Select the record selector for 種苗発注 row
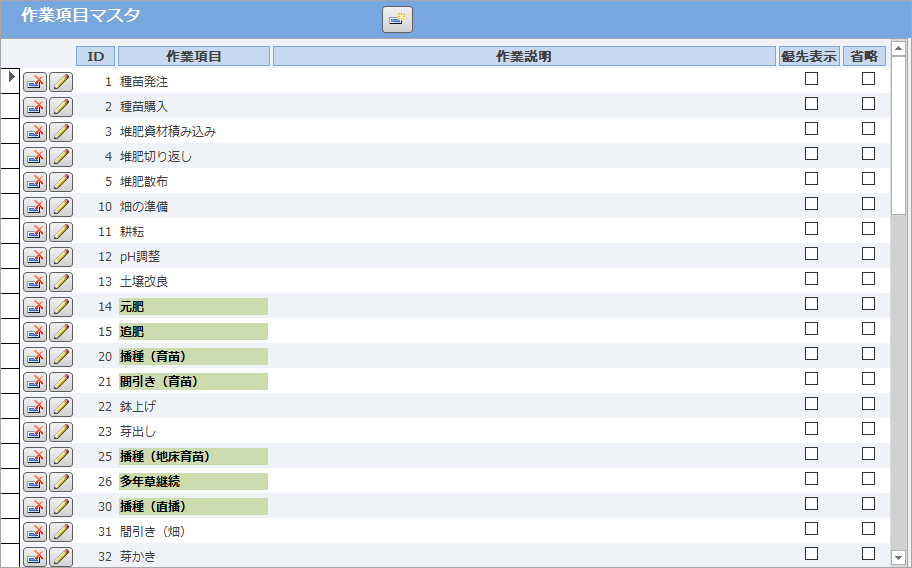This screenshot has height=568, width=912. tap(10, 81)
